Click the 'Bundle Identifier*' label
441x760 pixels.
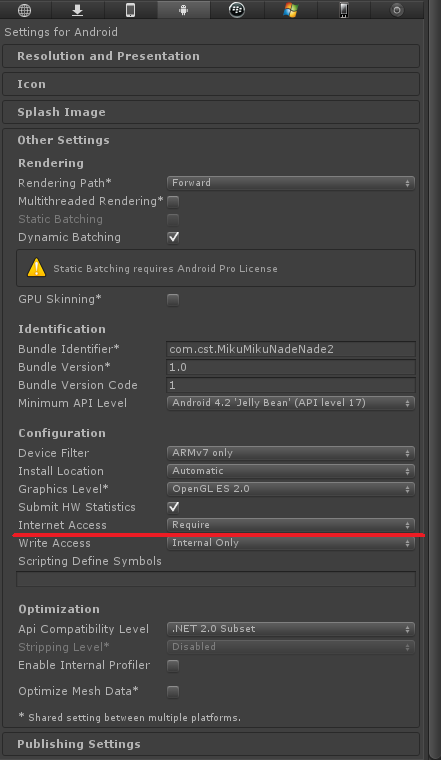pos(69,349)
